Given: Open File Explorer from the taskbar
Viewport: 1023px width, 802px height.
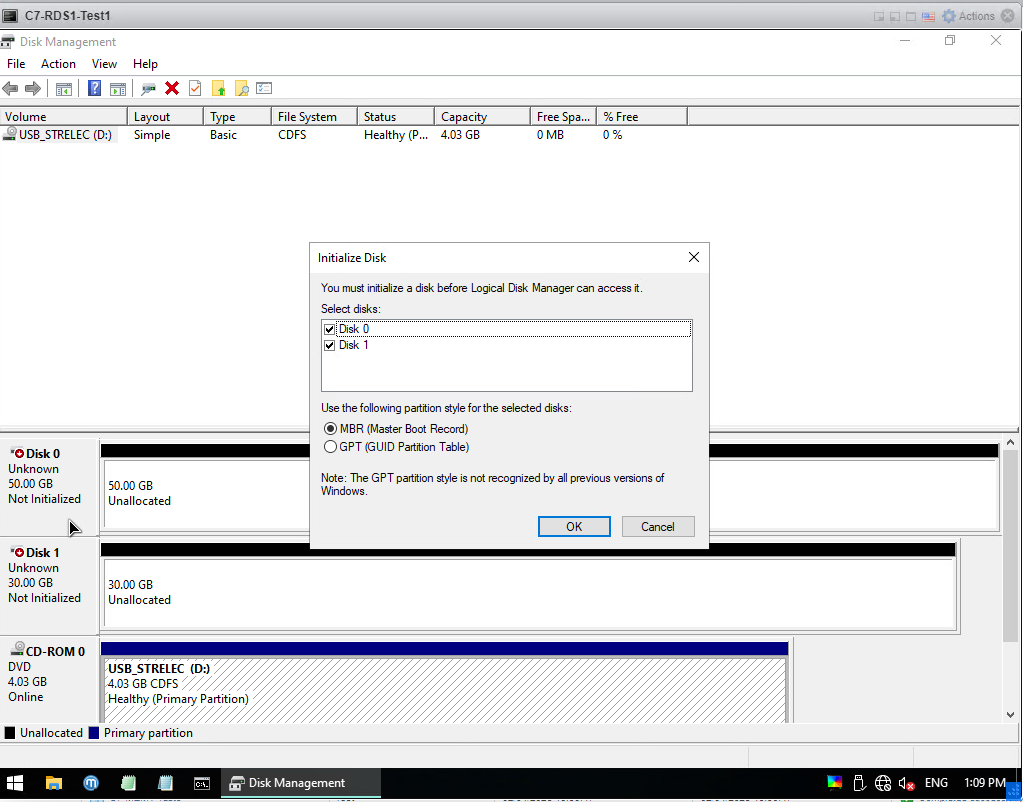Looking at the screenshot, I should point(54,783).
